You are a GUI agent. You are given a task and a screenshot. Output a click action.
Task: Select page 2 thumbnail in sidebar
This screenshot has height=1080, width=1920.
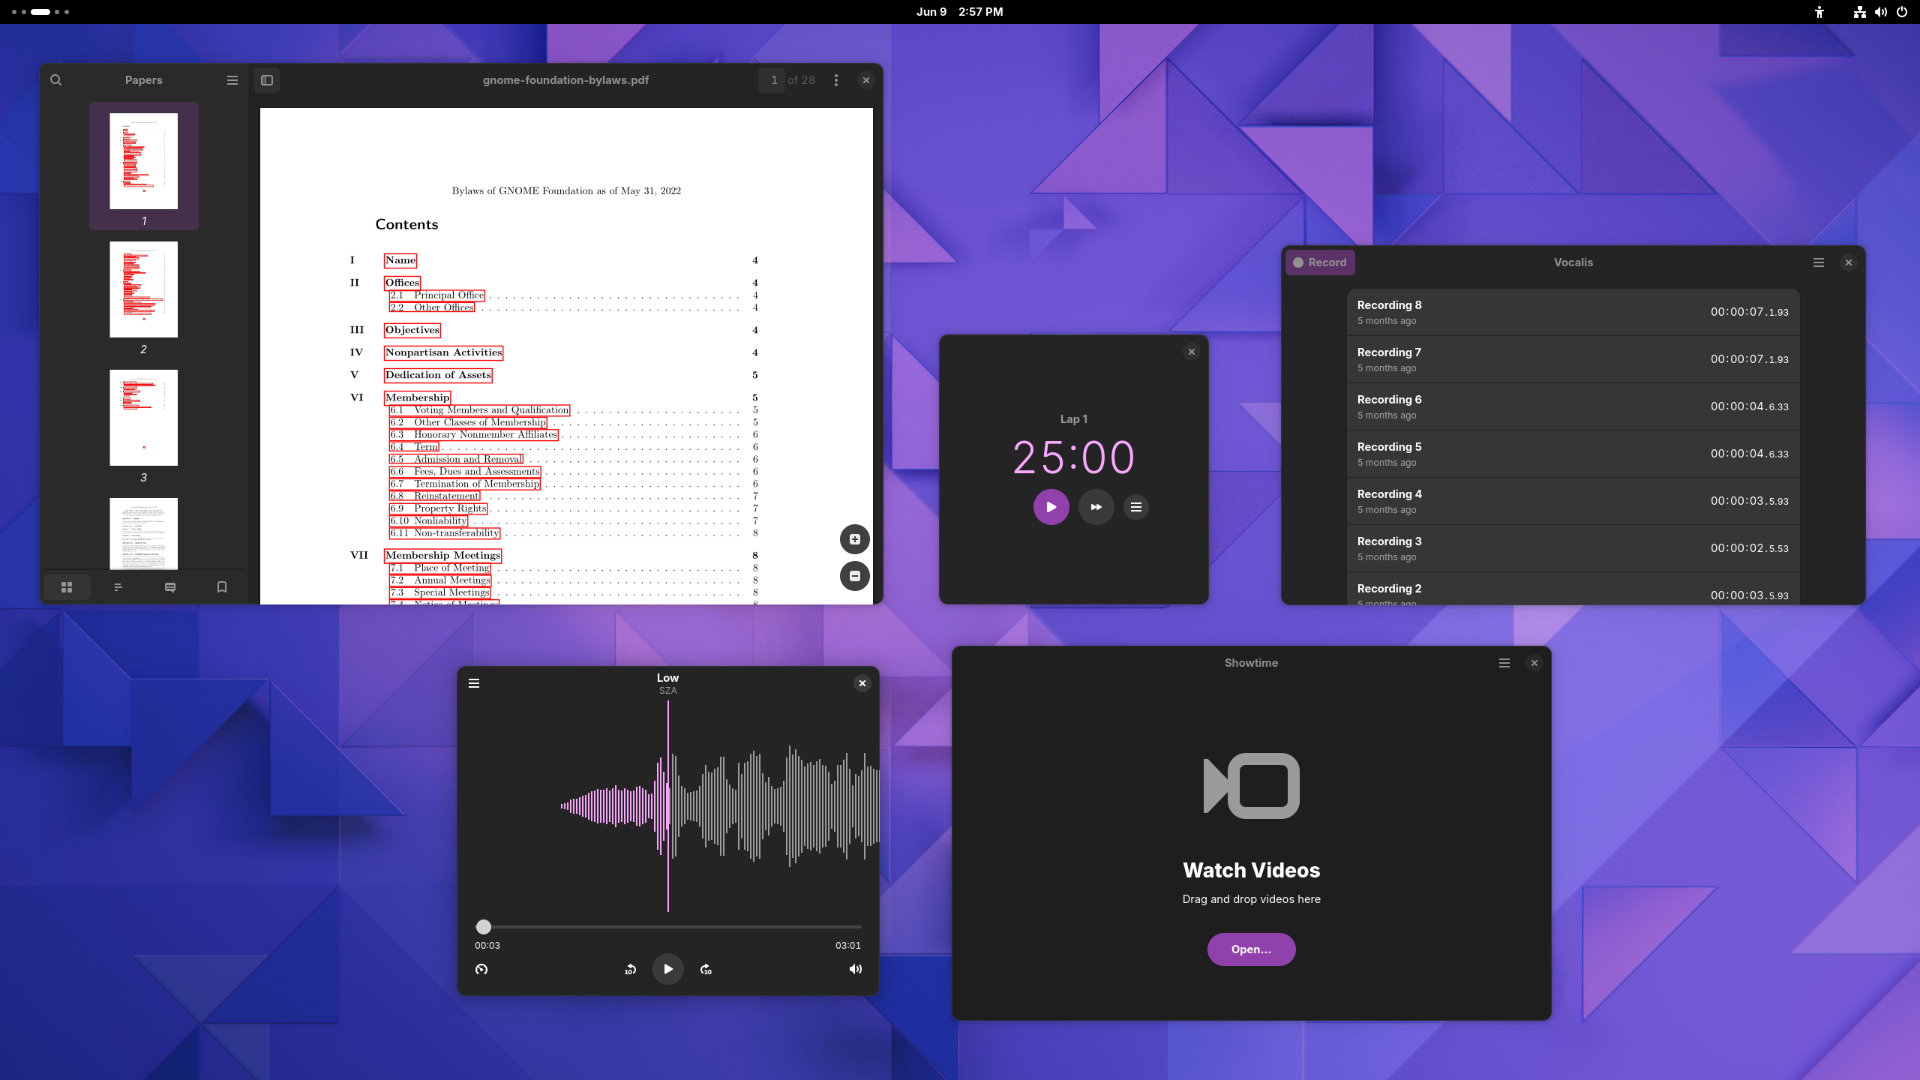pos(143,289)
